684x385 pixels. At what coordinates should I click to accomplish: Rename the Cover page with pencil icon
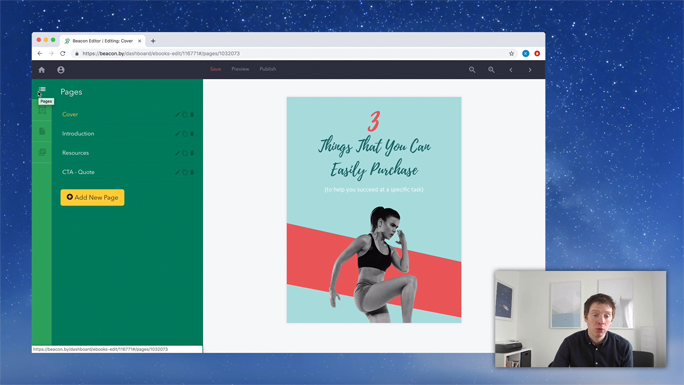tap(177, 115)
